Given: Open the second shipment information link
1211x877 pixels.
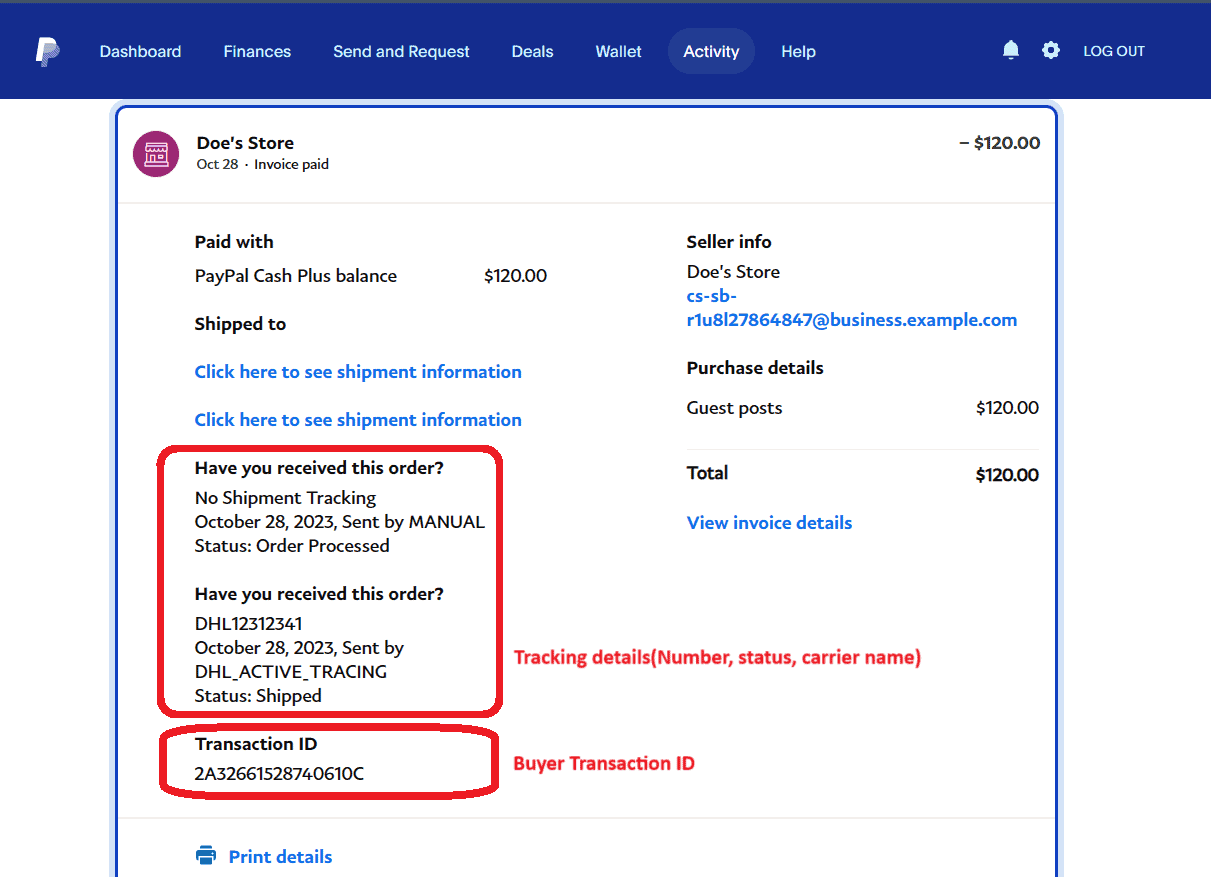Looking at the screenshot, I should 358,420.
